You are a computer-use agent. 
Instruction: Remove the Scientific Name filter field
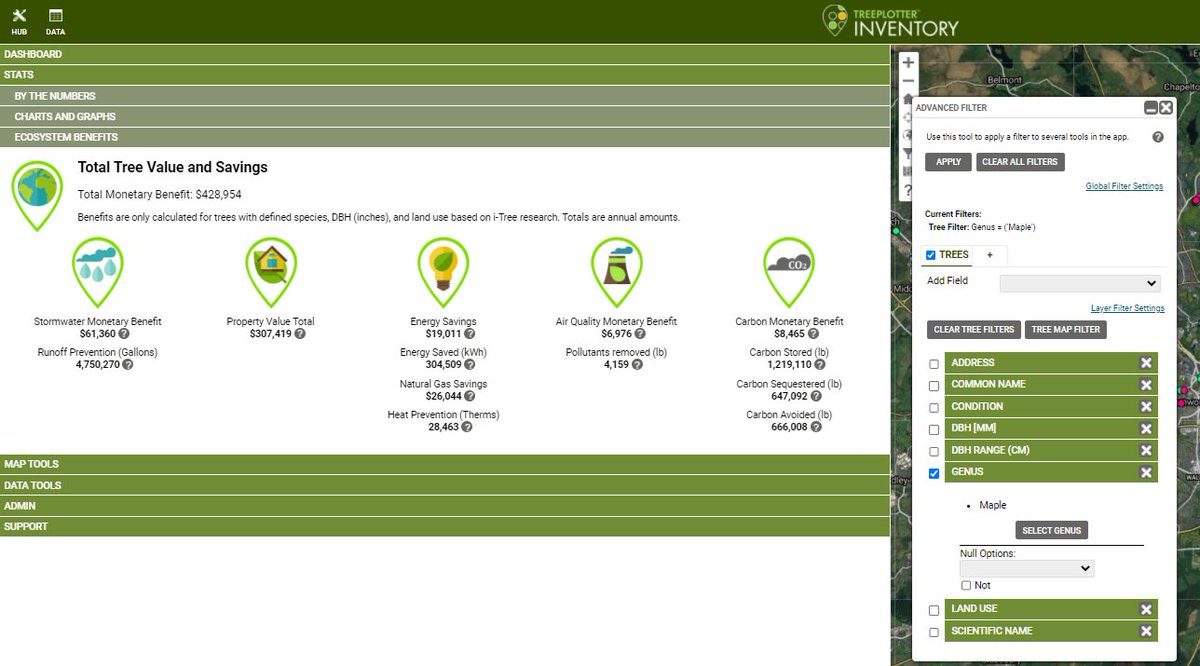1146,632
